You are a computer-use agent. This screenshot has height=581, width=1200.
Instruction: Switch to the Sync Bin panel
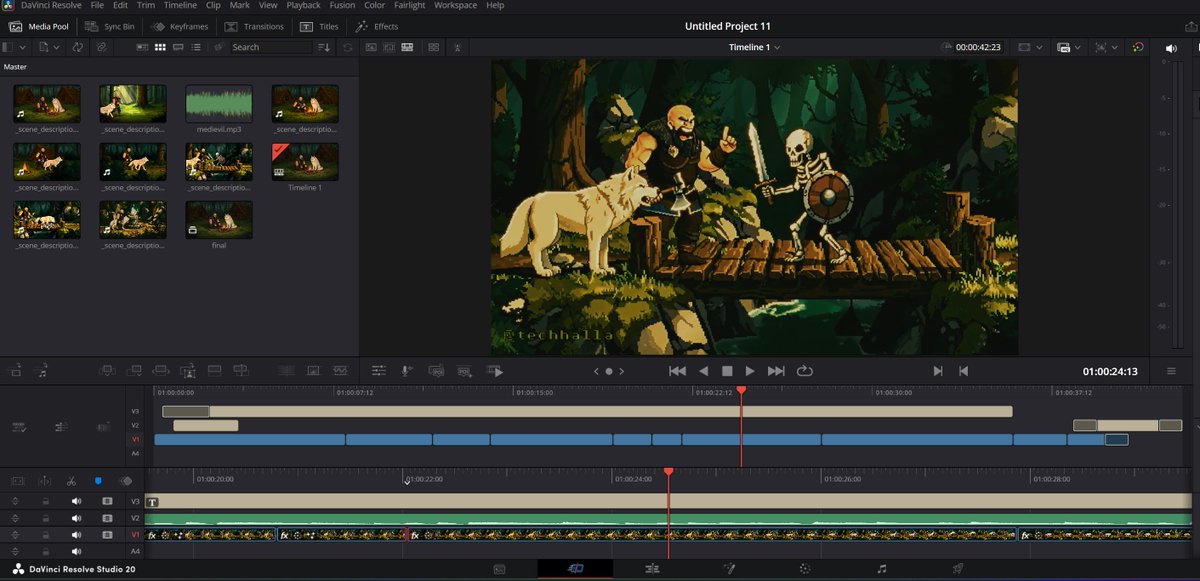pos(110,26)
